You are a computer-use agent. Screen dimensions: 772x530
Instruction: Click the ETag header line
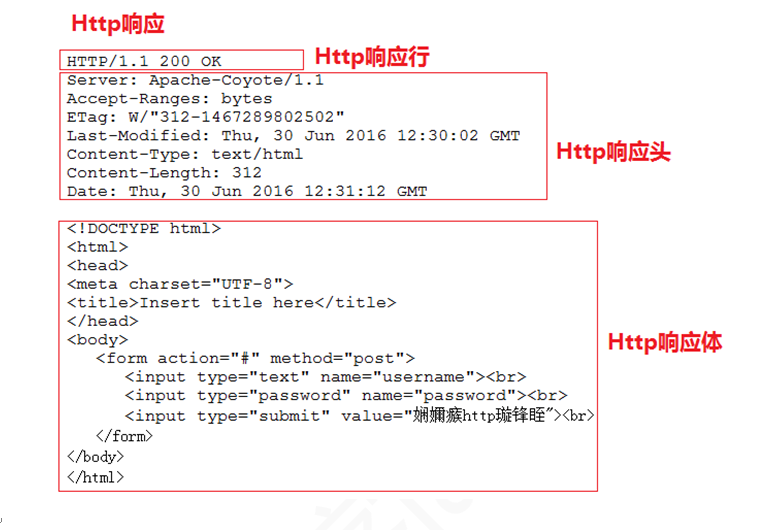(206, 117)
